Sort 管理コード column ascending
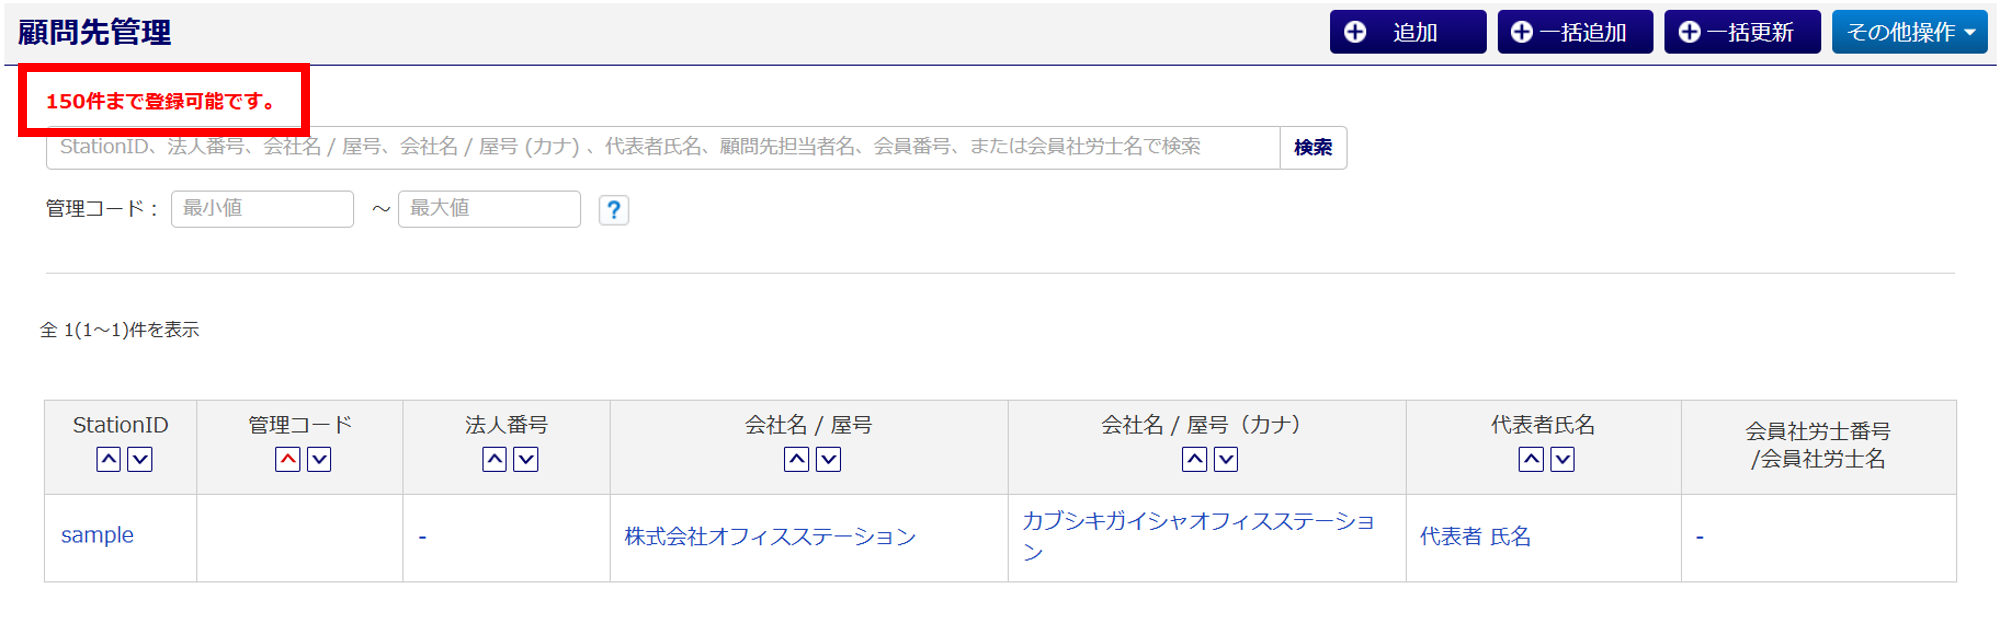2000x623 pixels. (x=288, y=459)
